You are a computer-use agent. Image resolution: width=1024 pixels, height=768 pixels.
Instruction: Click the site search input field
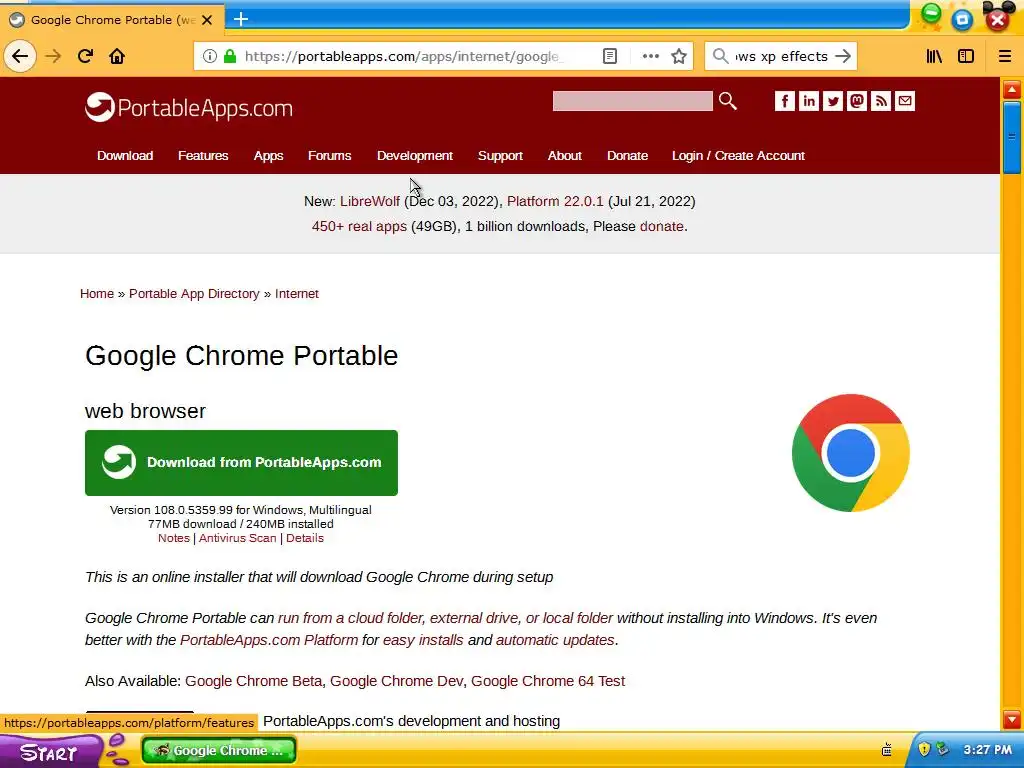pyautogui.click(x=632, y=101)
